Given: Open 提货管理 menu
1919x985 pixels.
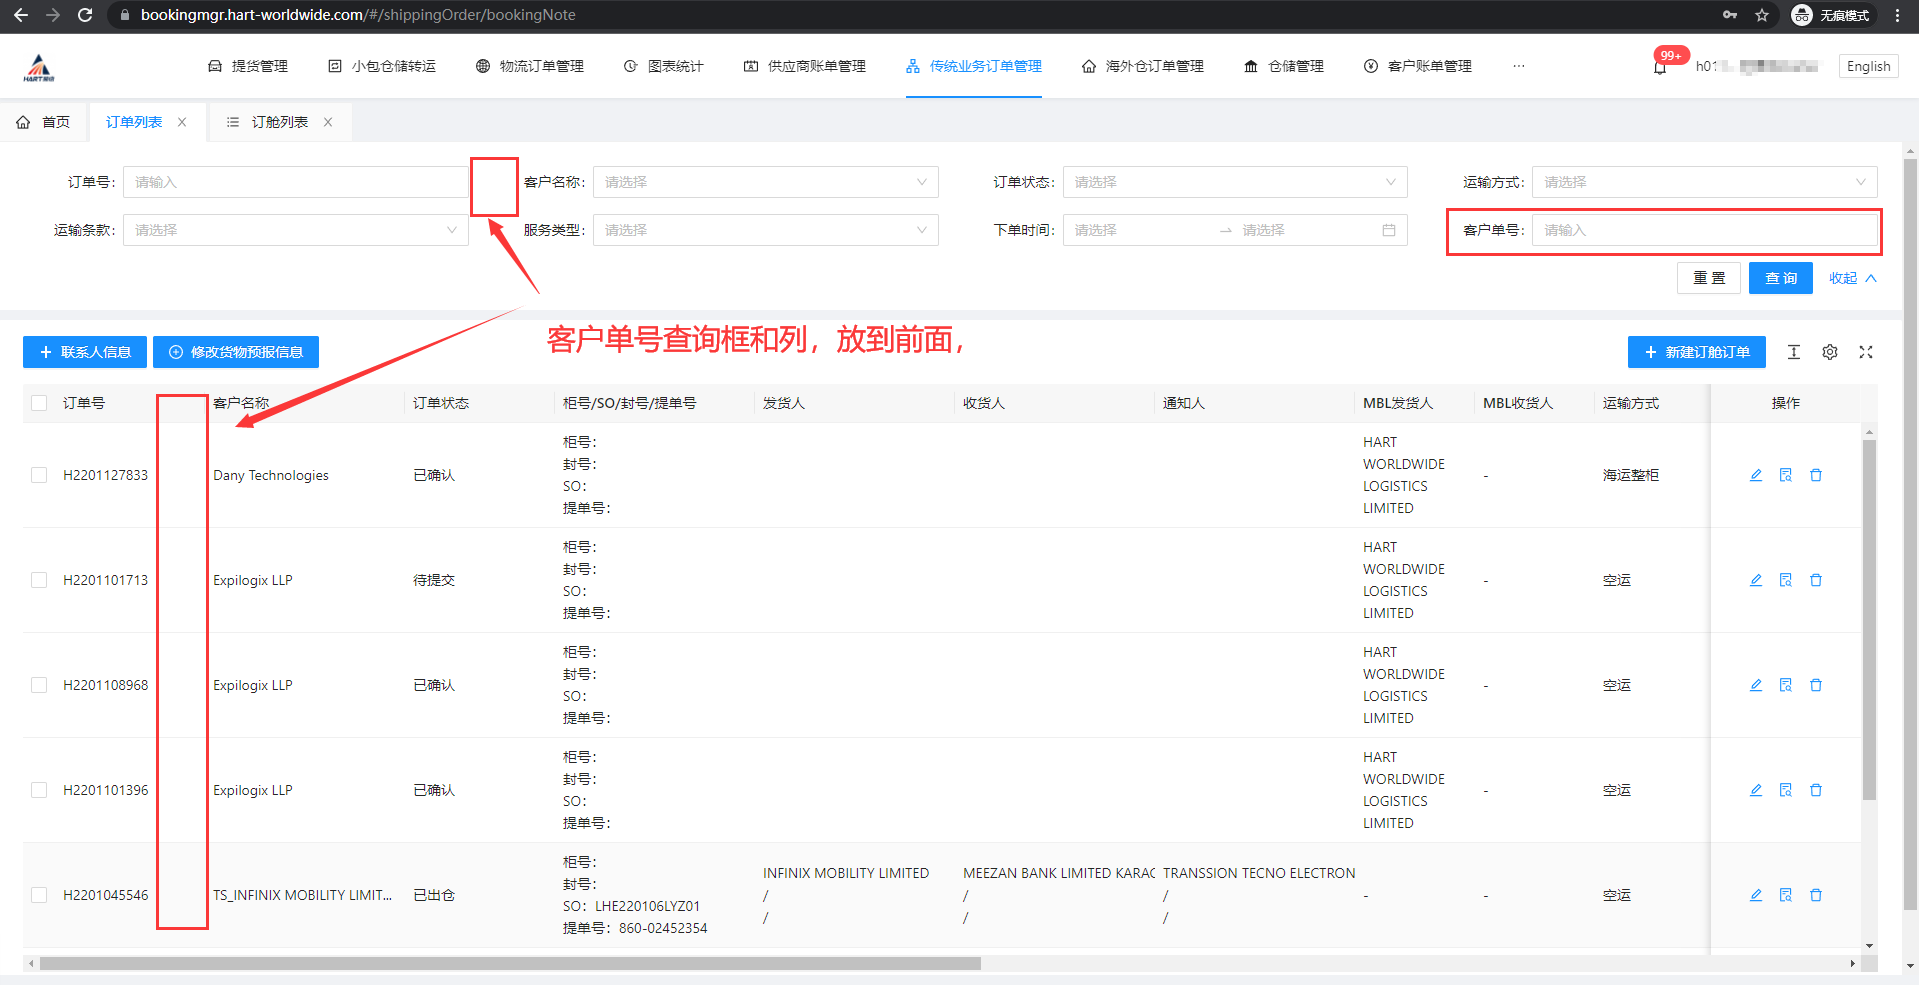Looking at the screenshot, I should click(248, 66).
